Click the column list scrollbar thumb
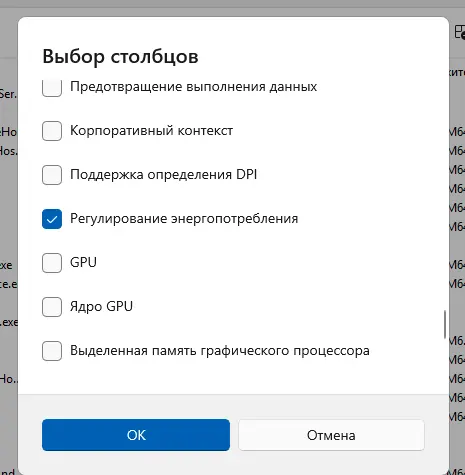 point(445,324)
